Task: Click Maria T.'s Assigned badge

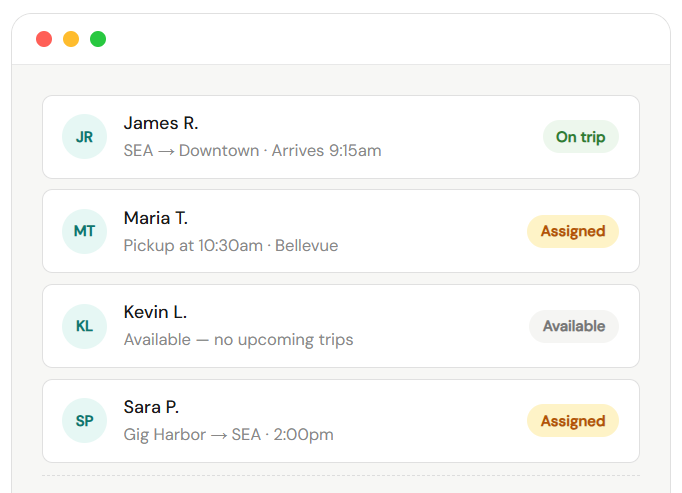Action: 573,232
